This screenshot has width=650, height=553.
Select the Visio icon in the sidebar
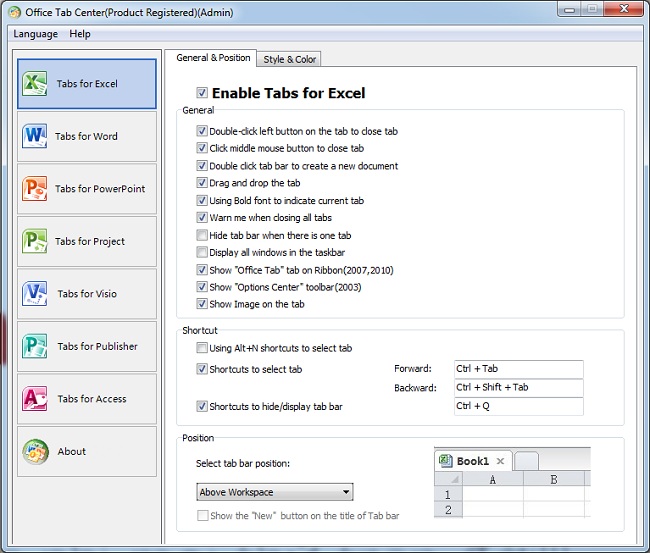(34, 293)
